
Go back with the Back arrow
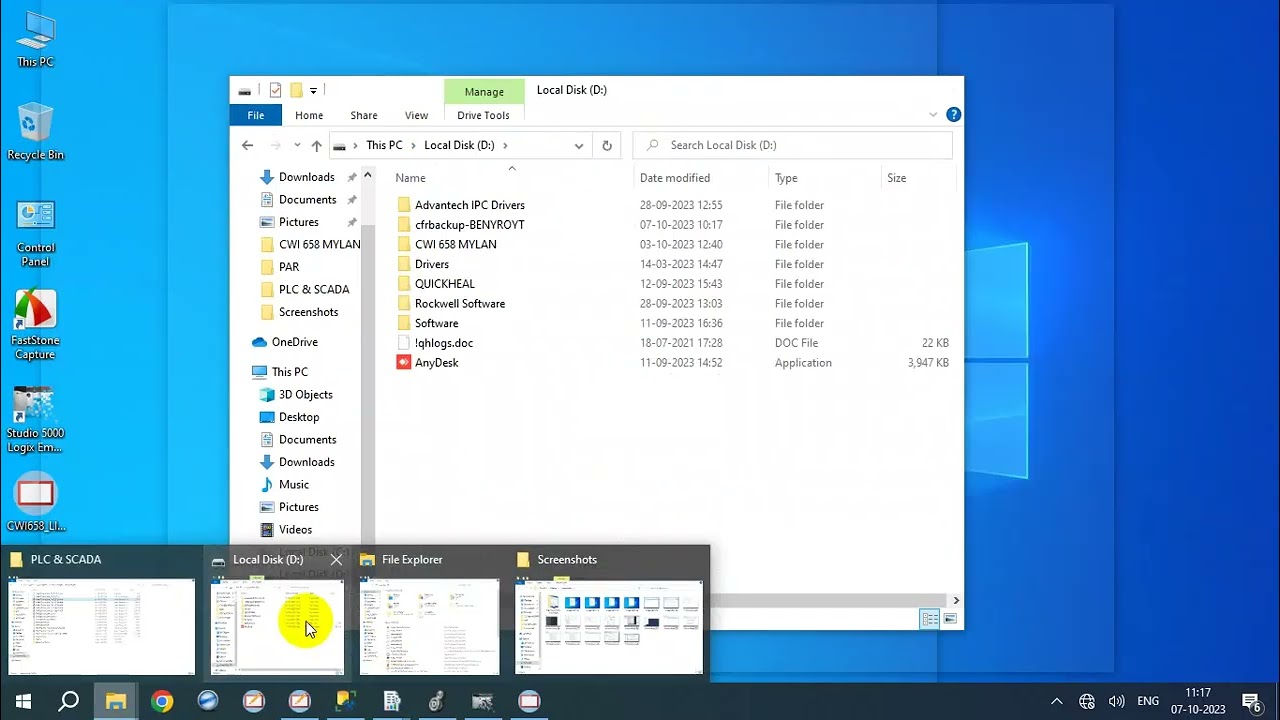point(248,145)
